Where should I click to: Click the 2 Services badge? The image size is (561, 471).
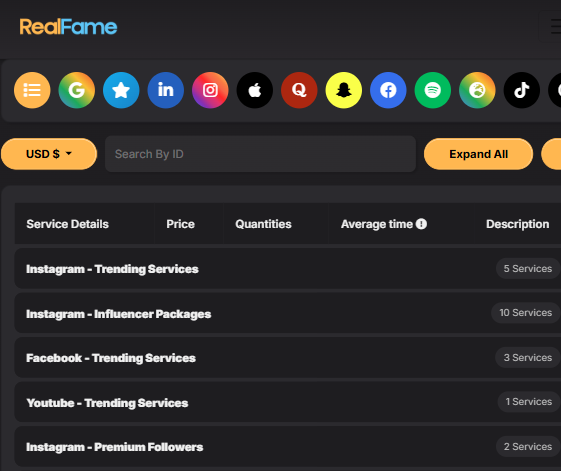(528, 447)
